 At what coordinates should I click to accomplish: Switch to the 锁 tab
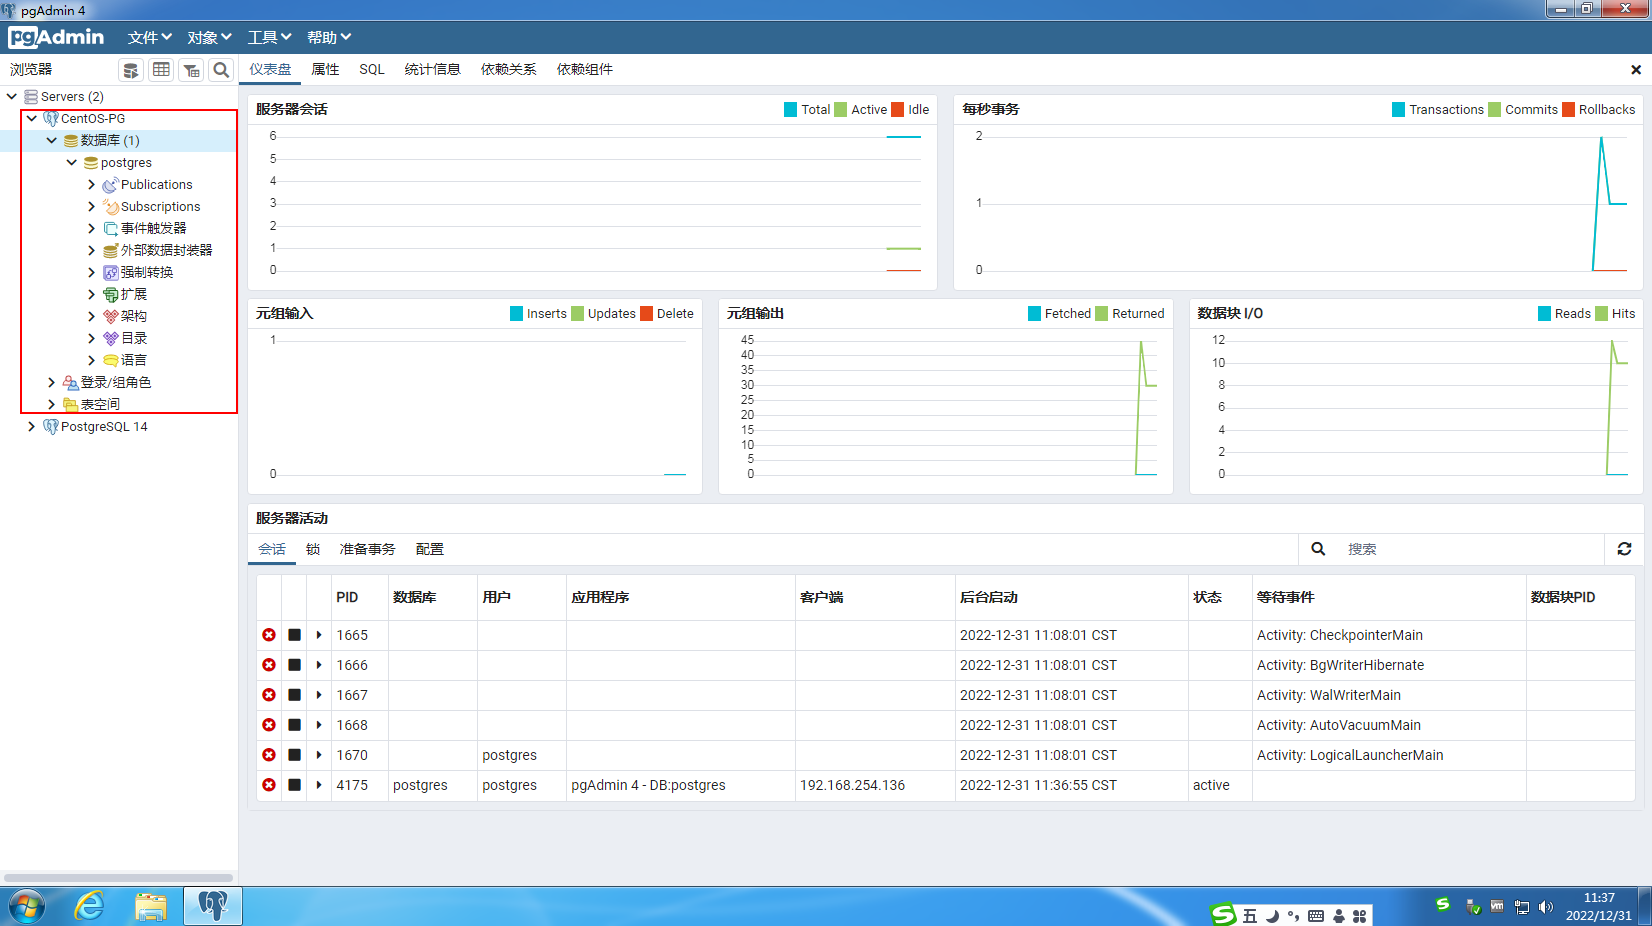313,549
